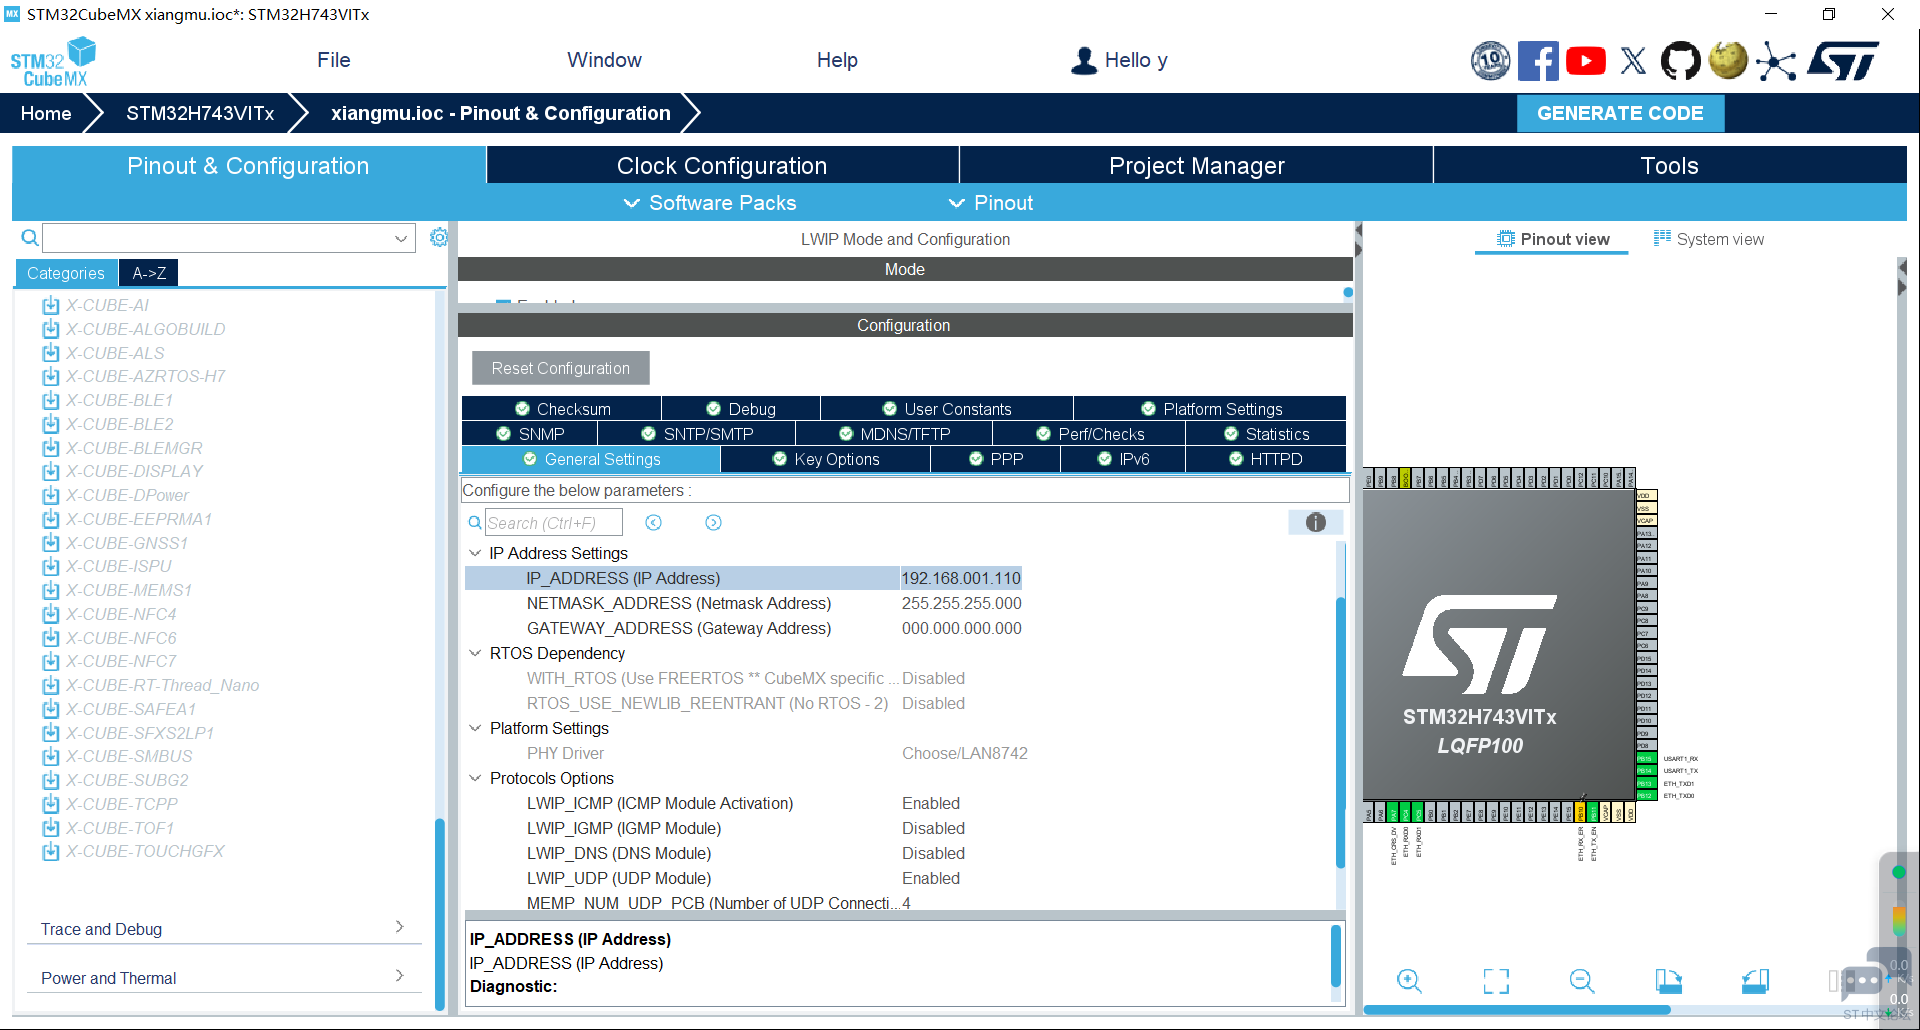Switch to System view
The height and width of the screenshot is (1030, 1920).
tap(1709, 239)
